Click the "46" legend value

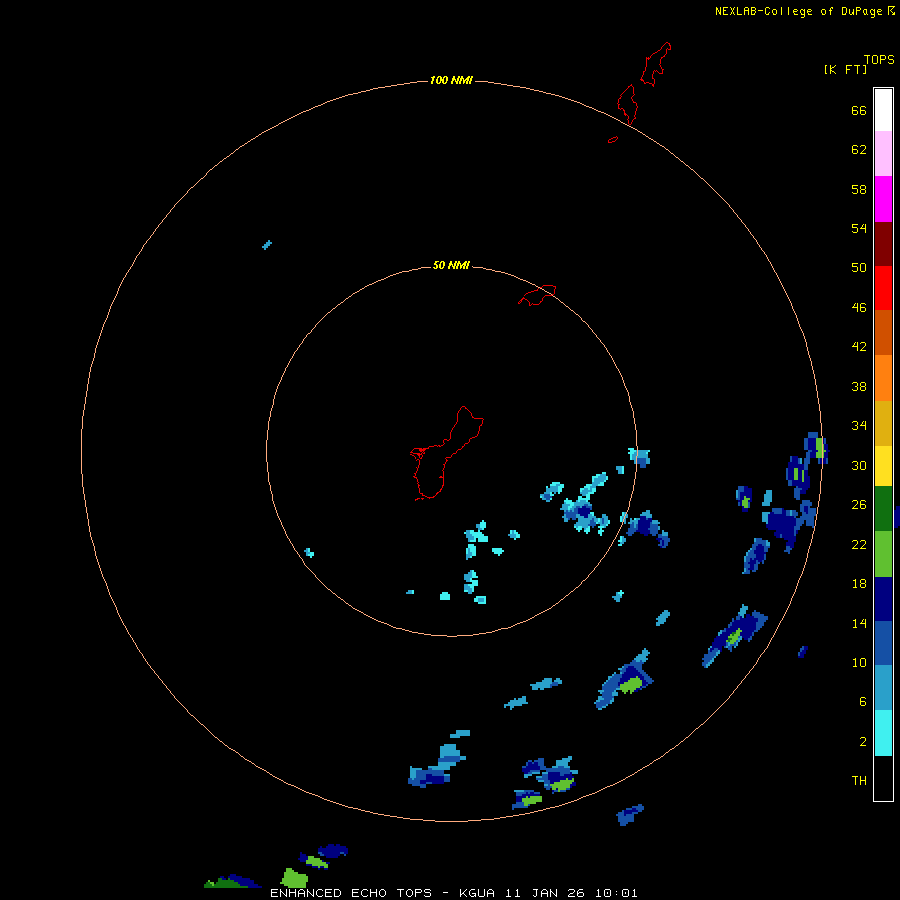[x=859, y=308]
